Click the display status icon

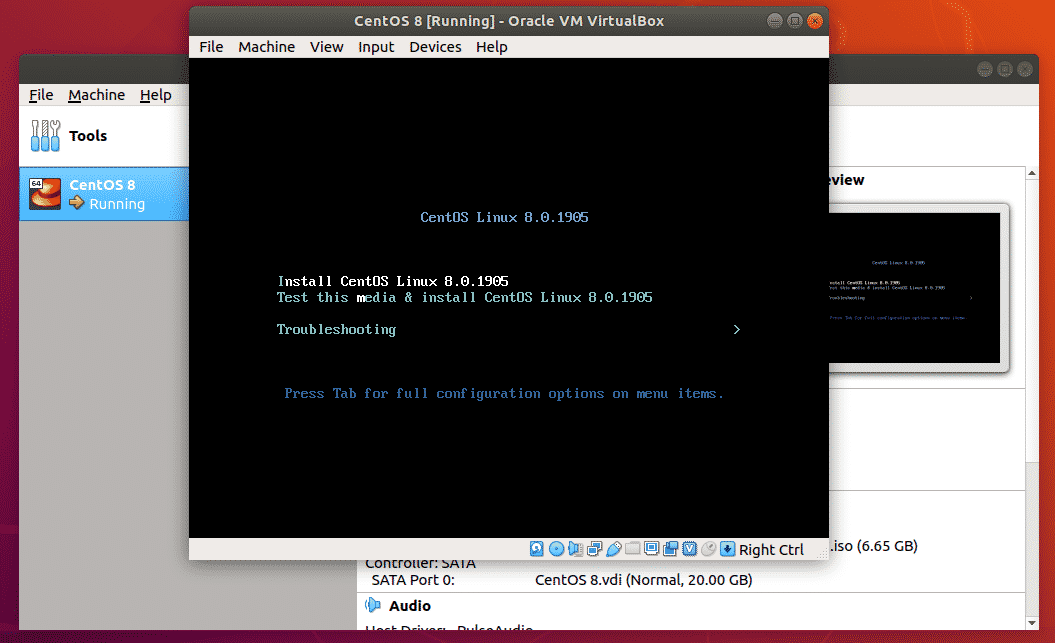[652, 548]
